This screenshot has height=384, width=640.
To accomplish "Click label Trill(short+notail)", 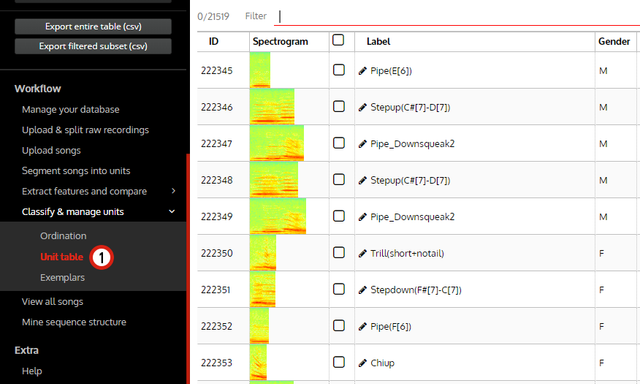I will (407, 253).
